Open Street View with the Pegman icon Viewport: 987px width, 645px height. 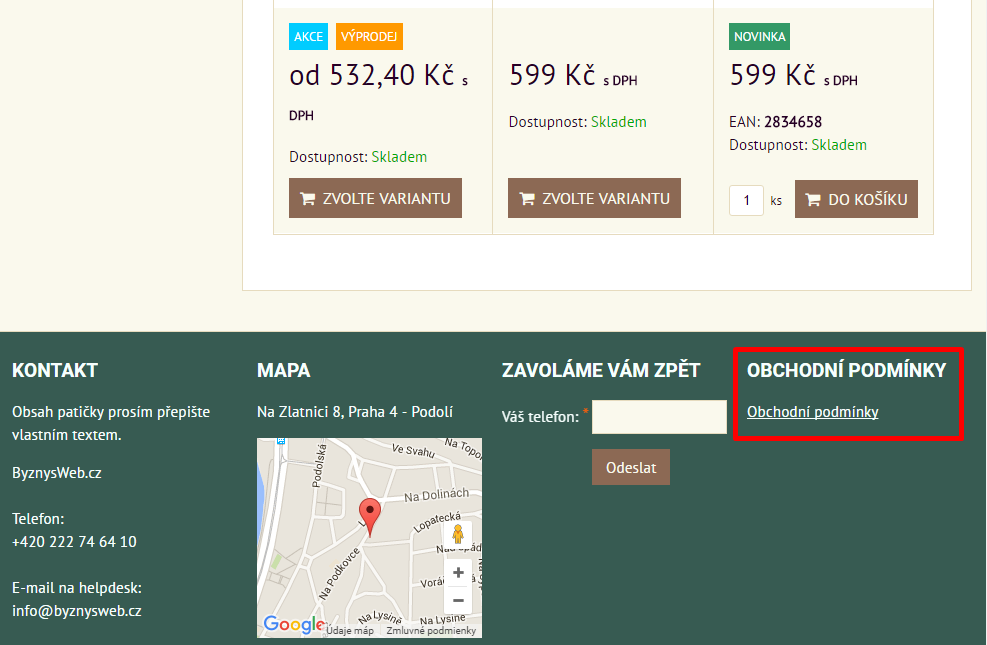pos(458,535)
